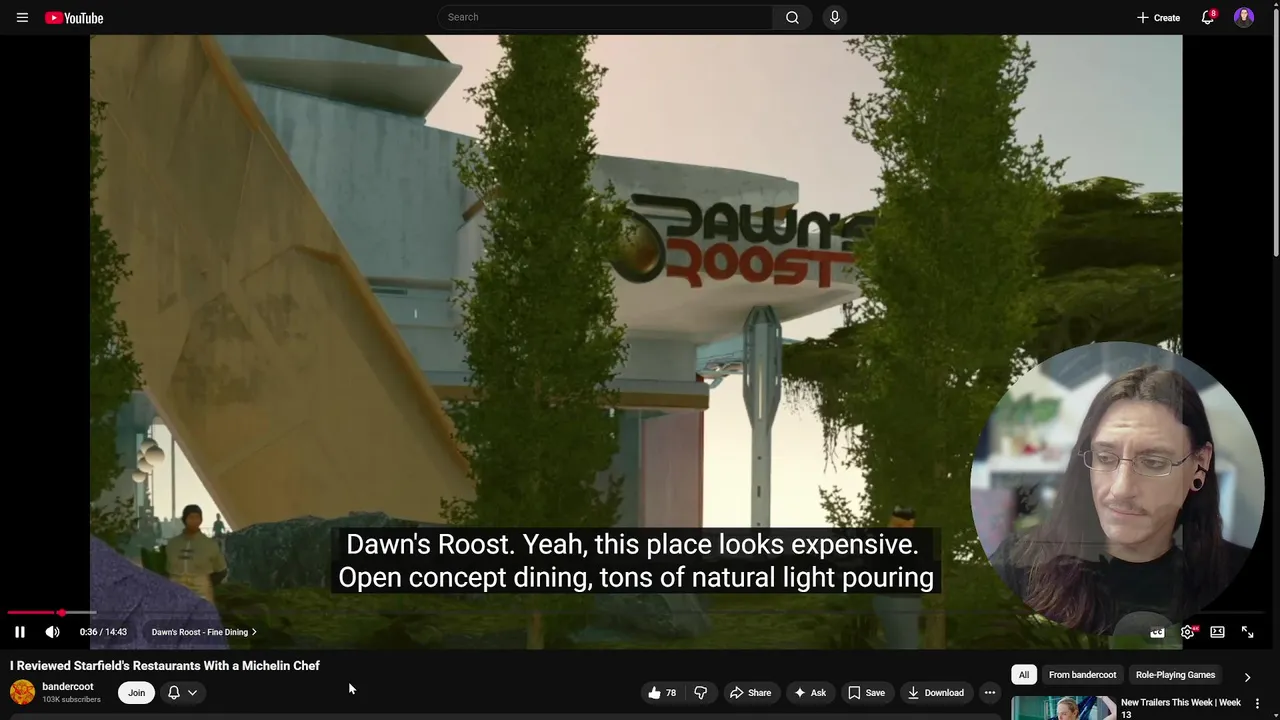Viewport: 1280px width, 720px height.
Task: Open more actions three-dot menu under video
Action: (x=990, y=692)
